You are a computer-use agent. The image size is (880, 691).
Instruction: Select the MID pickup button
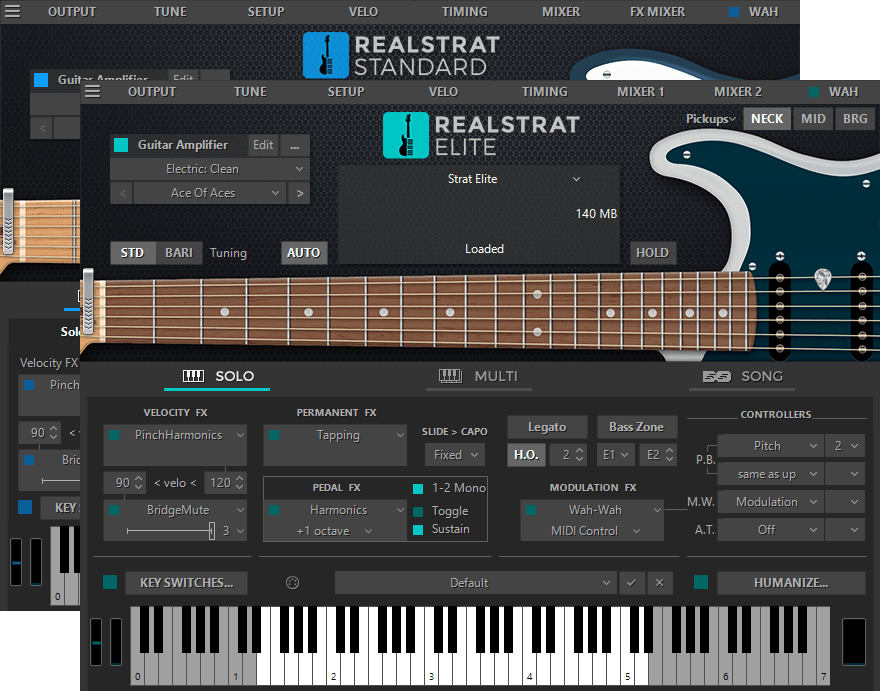point(813,118)
